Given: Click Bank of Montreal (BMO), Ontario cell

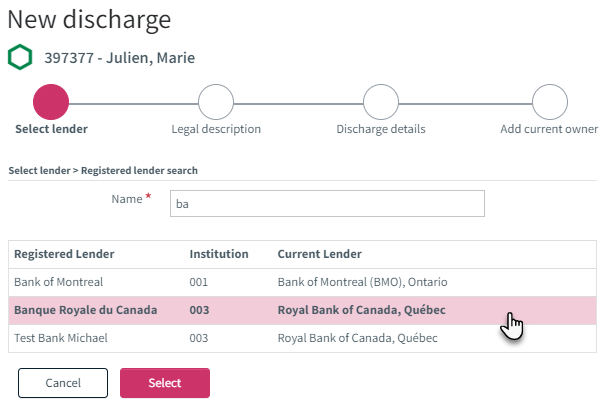Looking at the screenshot, I should click(362, 282).
